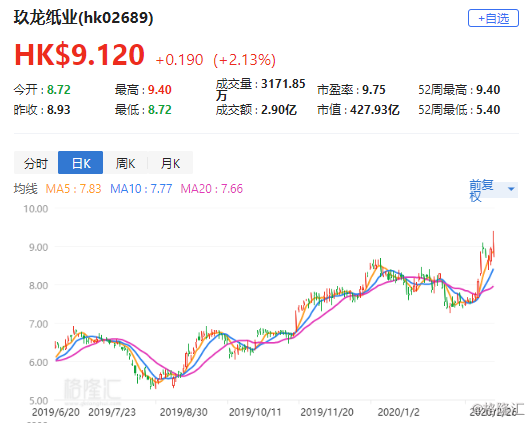This screenshot has height=423, width=532.
Task: Click 成交量 value 3171.85
Action: 283,83
